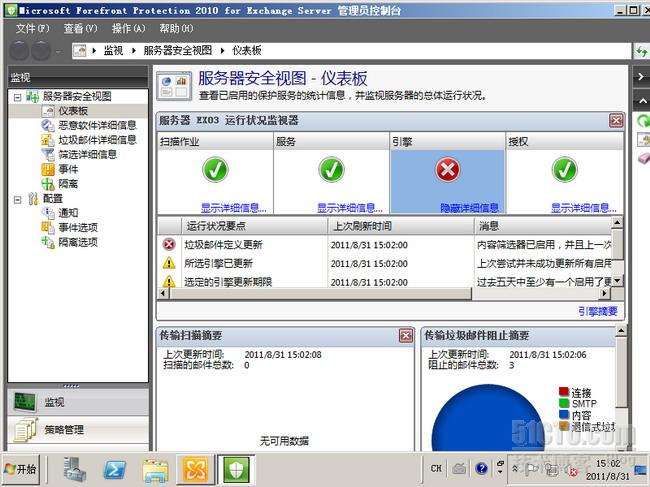Select 仪表板 in the tree
The width and height of the screenshot is (650, 487).
[73, 111]
